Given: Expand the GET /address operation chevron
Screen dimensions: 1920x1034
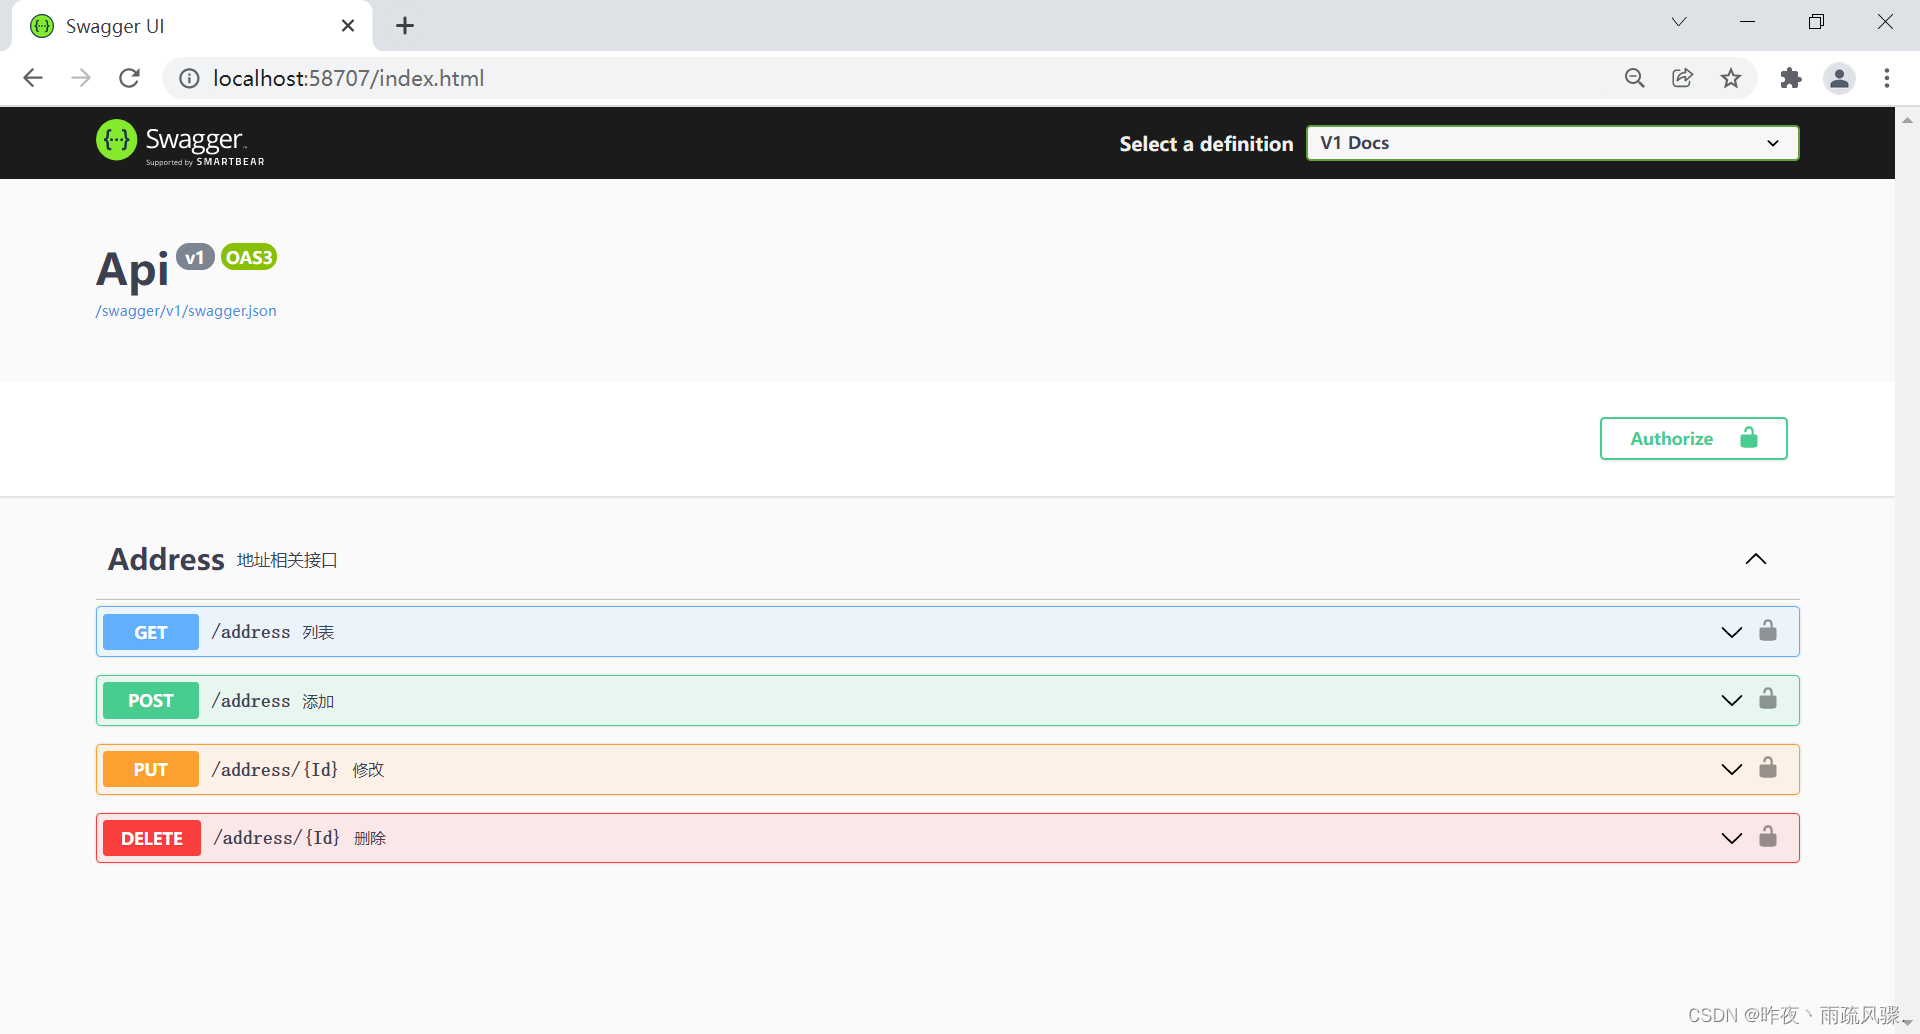Looking at the screenshot, I should pos(1732,632).
